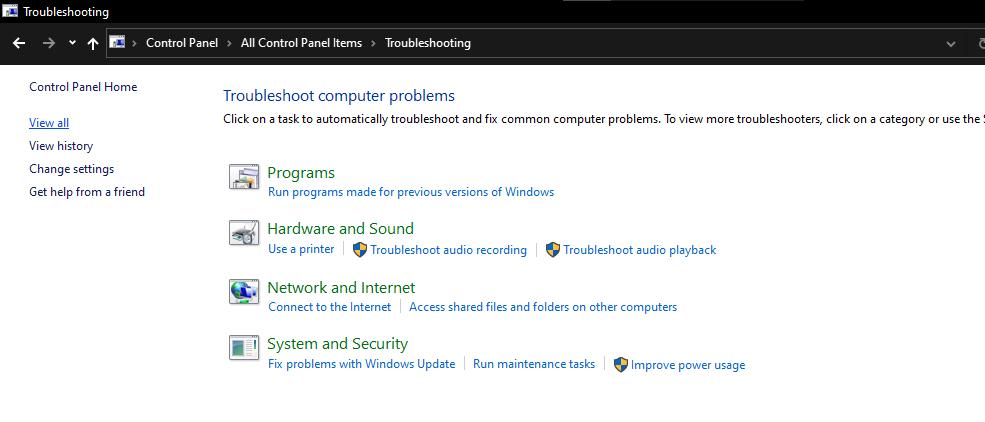Click Troubleshoot audio playback link

(x=639, y=250)
